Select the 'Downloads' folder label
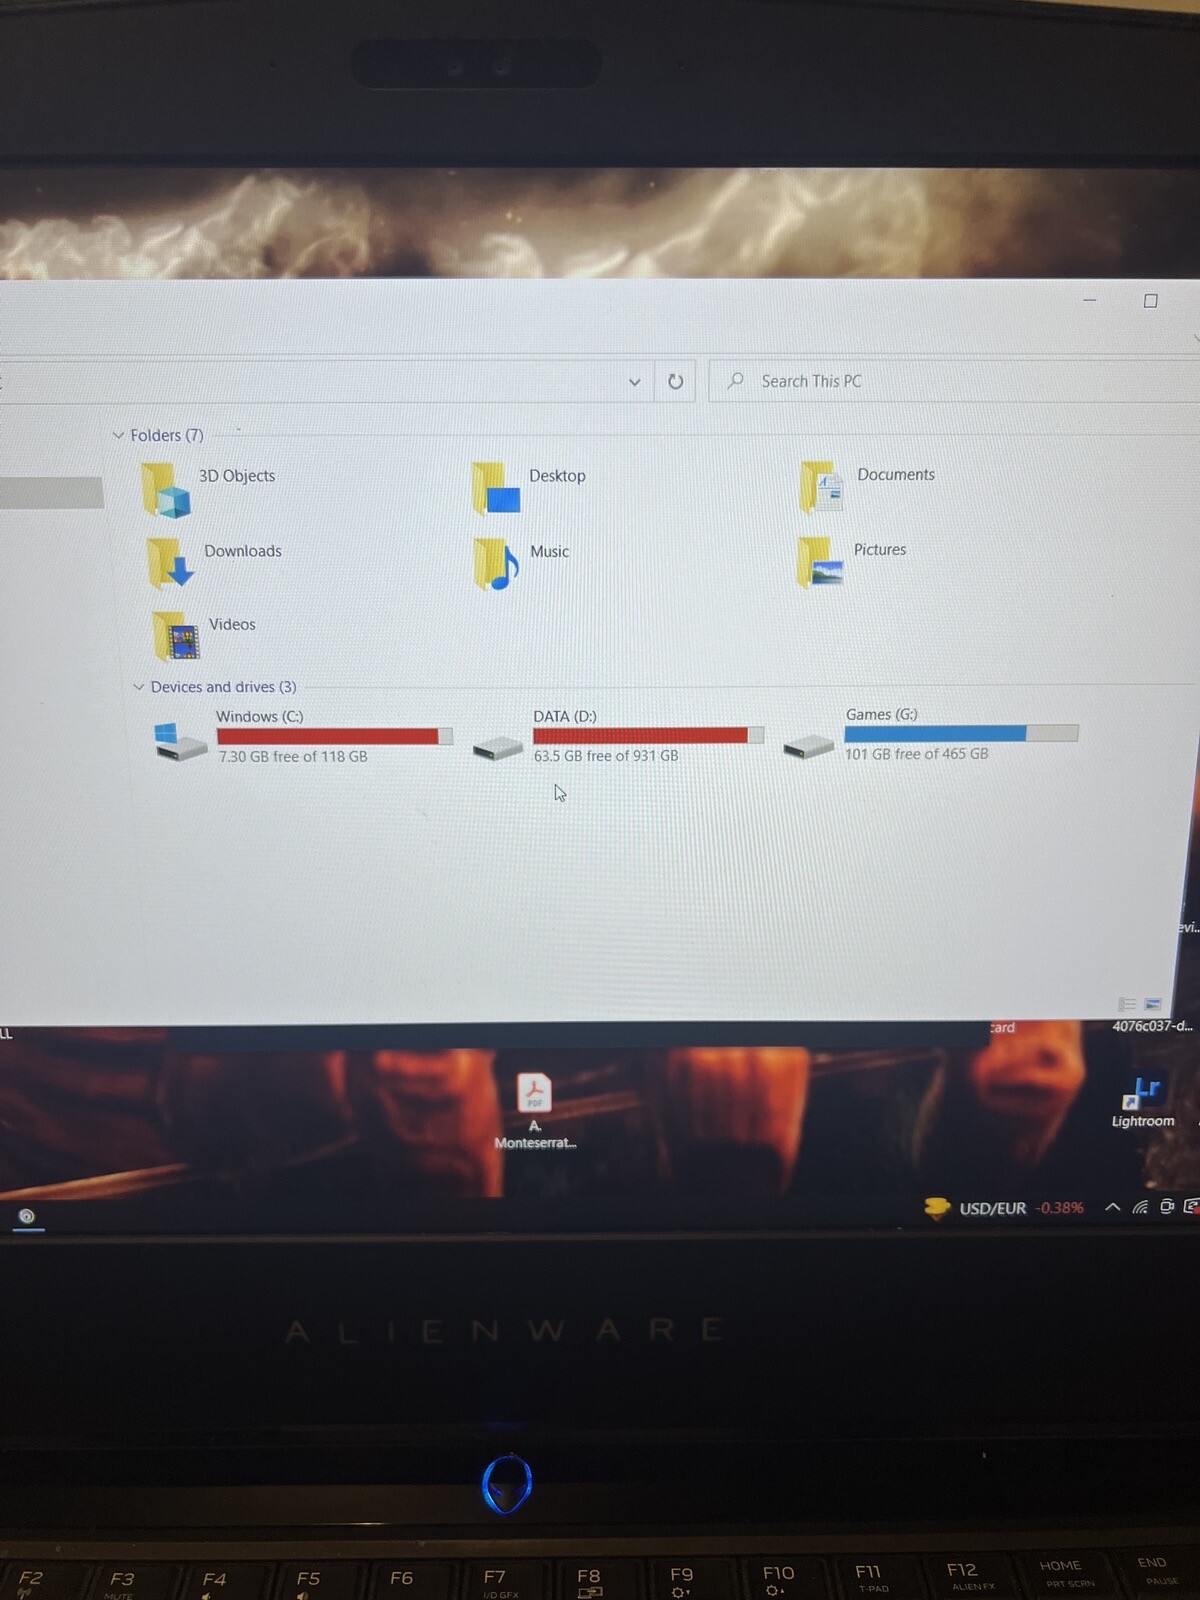 [243, 551]
